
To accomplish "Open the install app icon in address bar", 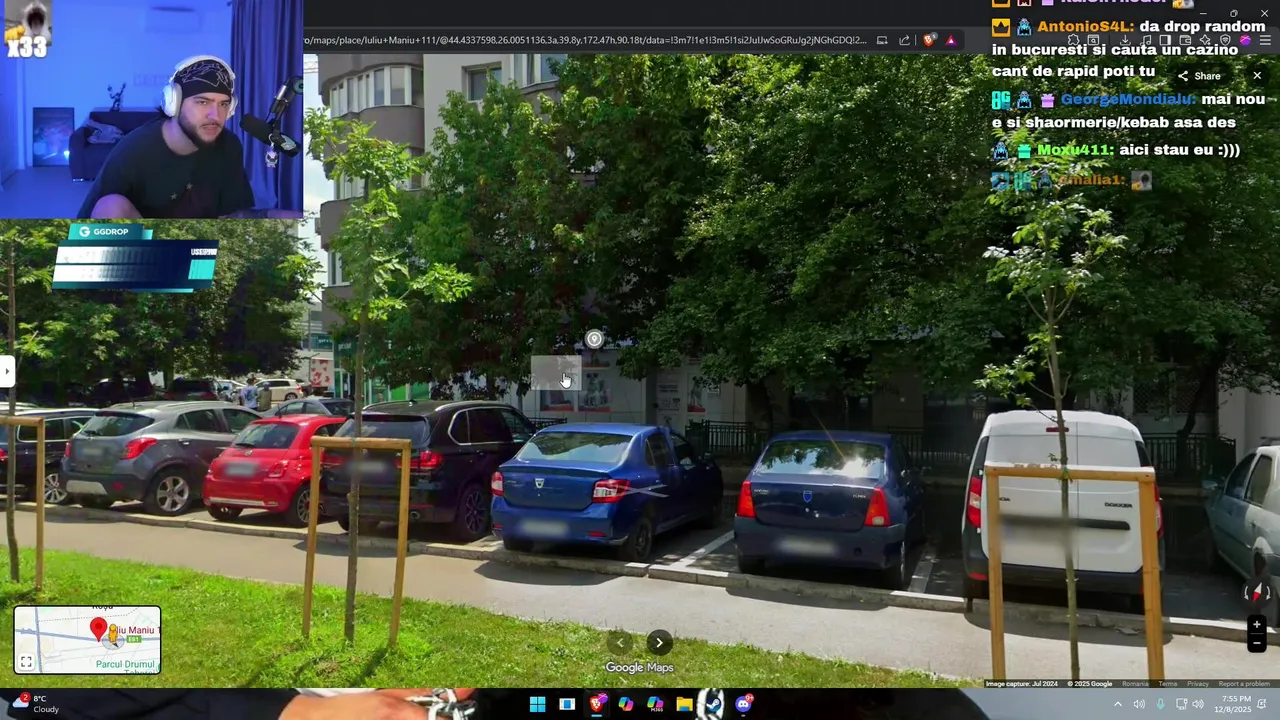I will click(x=882, y=40).
